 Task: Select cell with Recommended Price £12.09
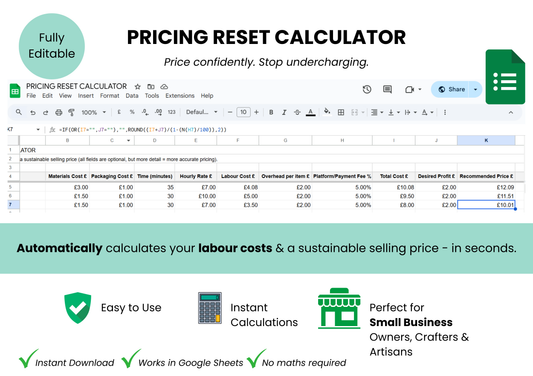(x=486, y=187)
